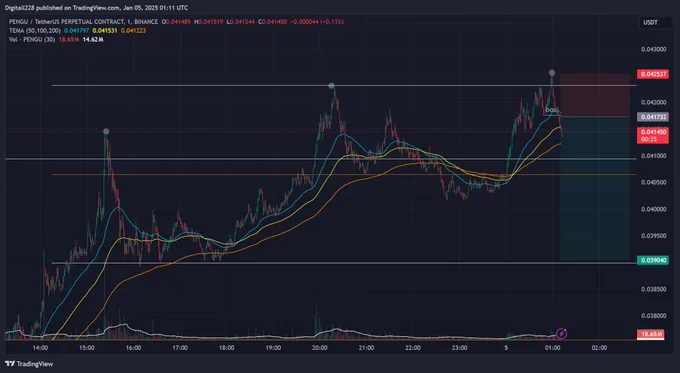Click the TradingView logo
This screenshot has height=373, width=680.
[x=29, y=364]
